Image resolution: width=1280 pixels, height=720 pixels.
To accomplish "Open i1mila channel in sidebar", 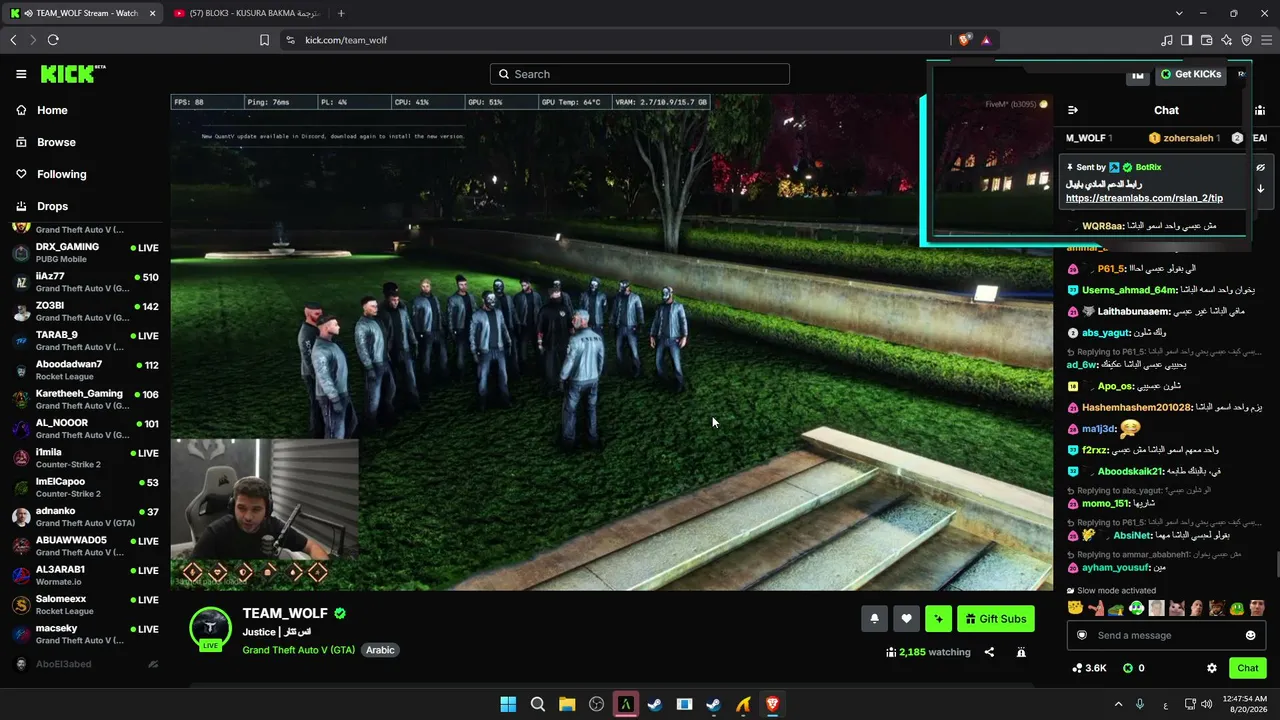I will 85,458.
